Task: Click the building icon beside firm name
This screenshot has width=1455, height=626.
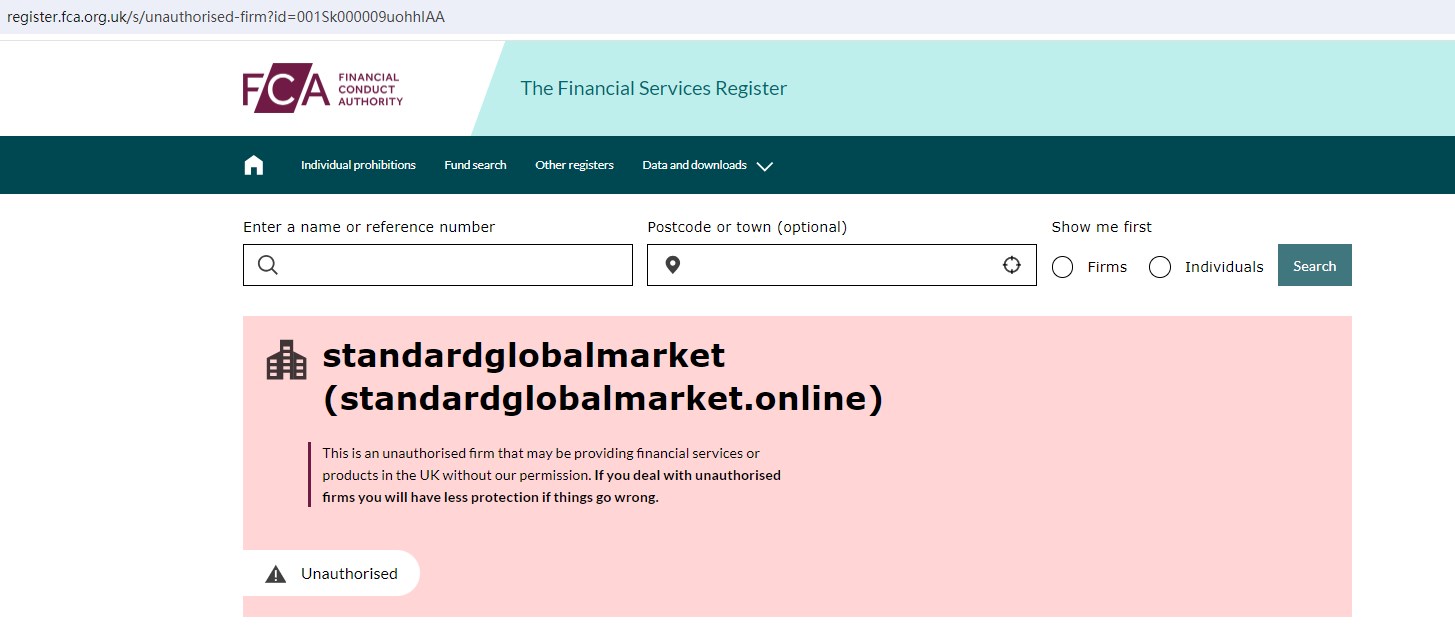Action: tap(287, 360)
